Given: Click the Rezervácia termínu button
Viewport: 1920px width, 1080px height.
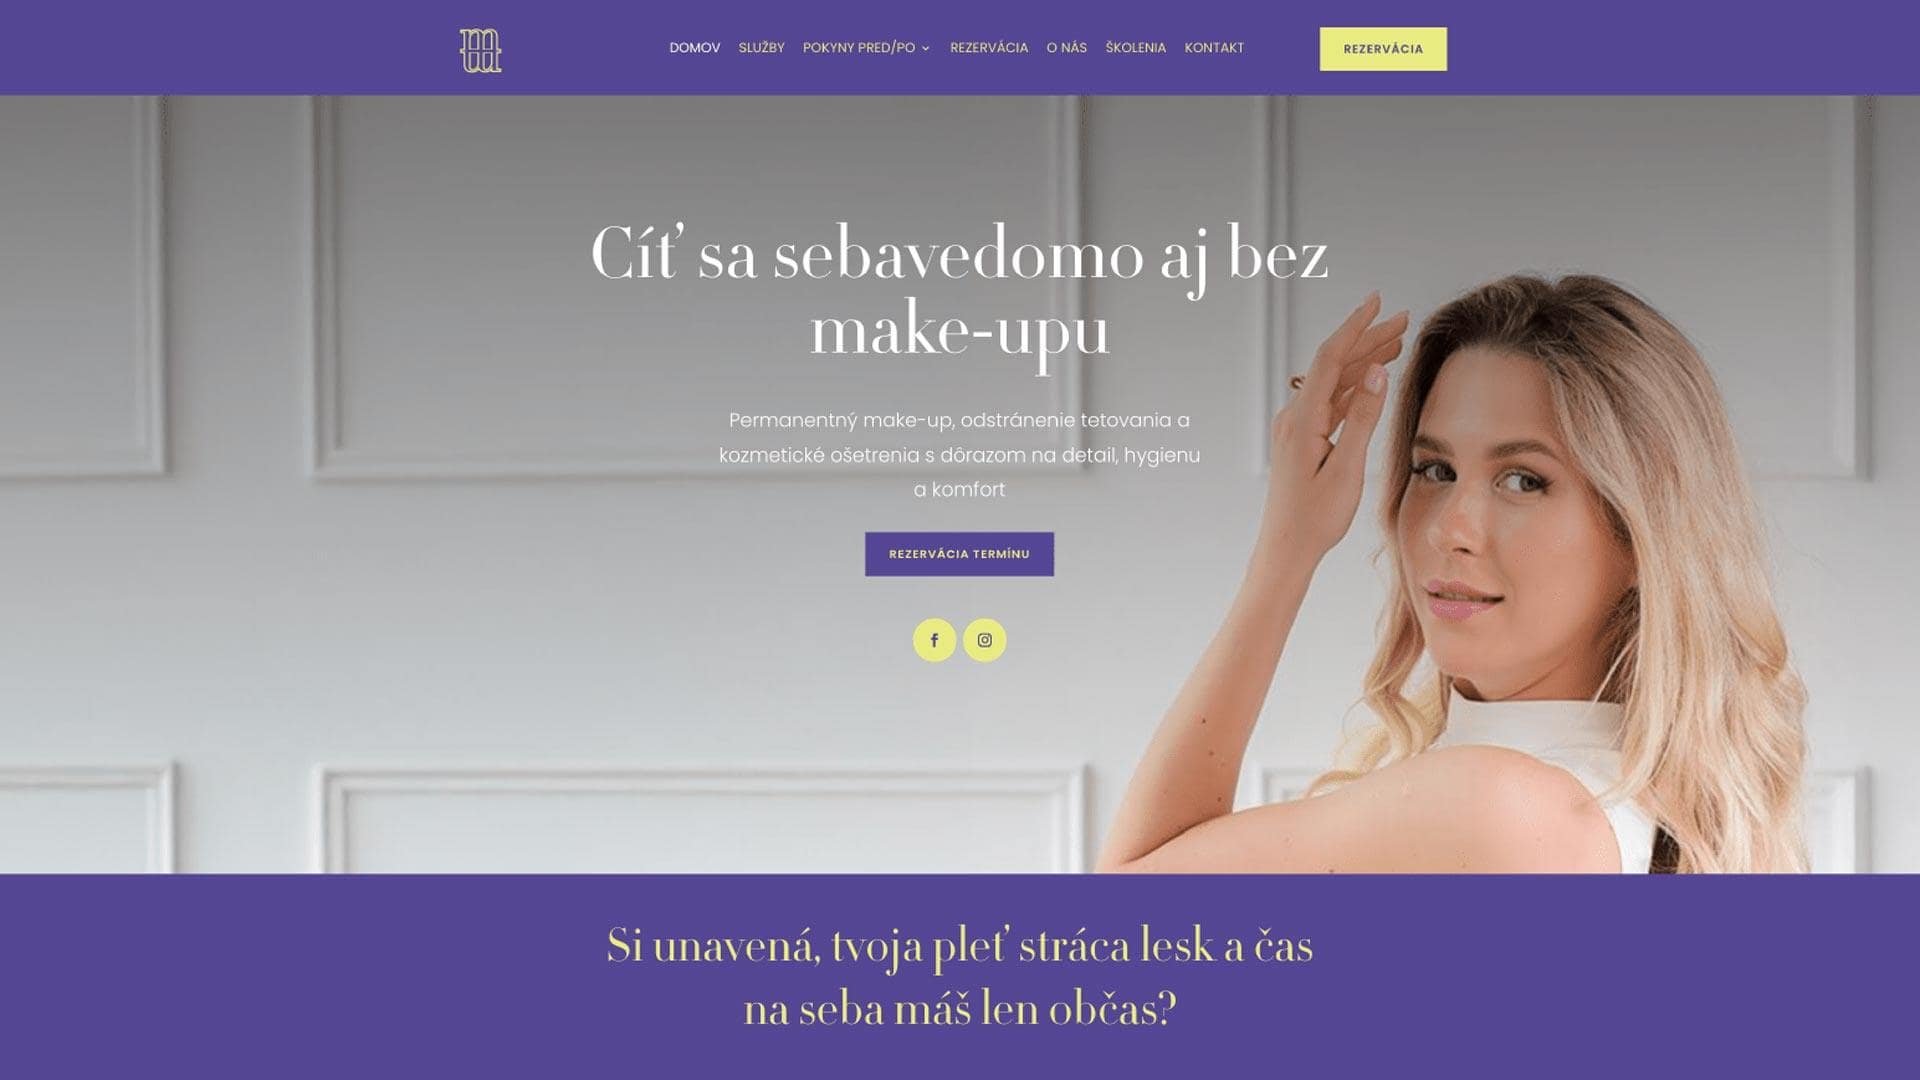Looking at the screenshot, I should 959,554.
